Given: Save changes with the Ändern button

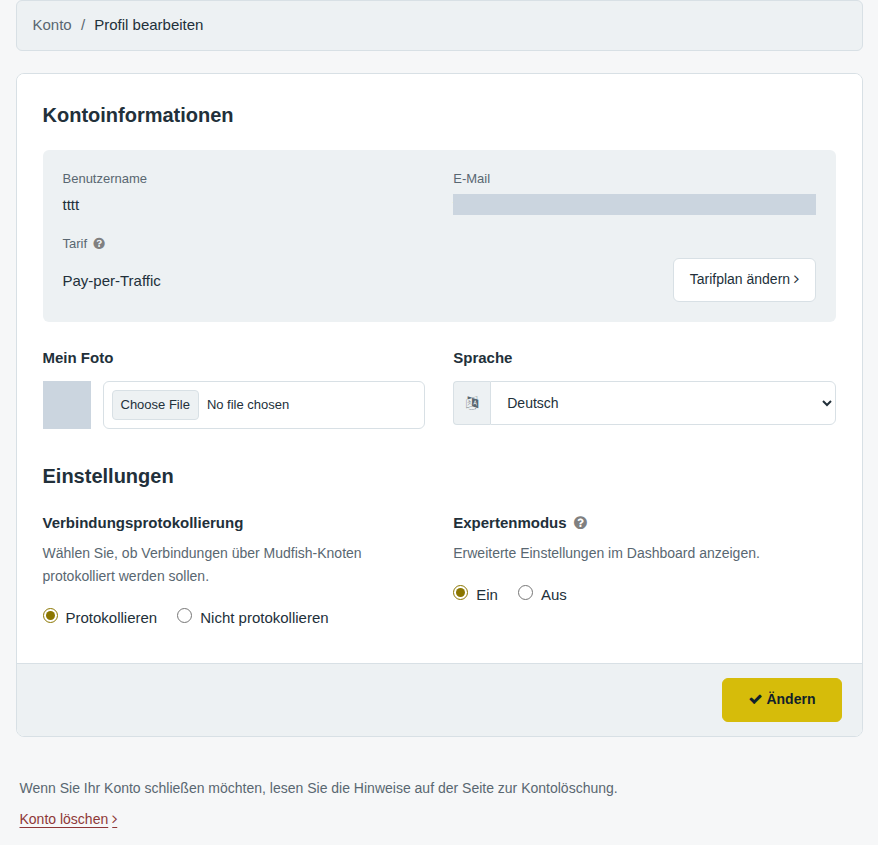Looking at the screenshot, I should pyautogui.click(x=782, y=699).
